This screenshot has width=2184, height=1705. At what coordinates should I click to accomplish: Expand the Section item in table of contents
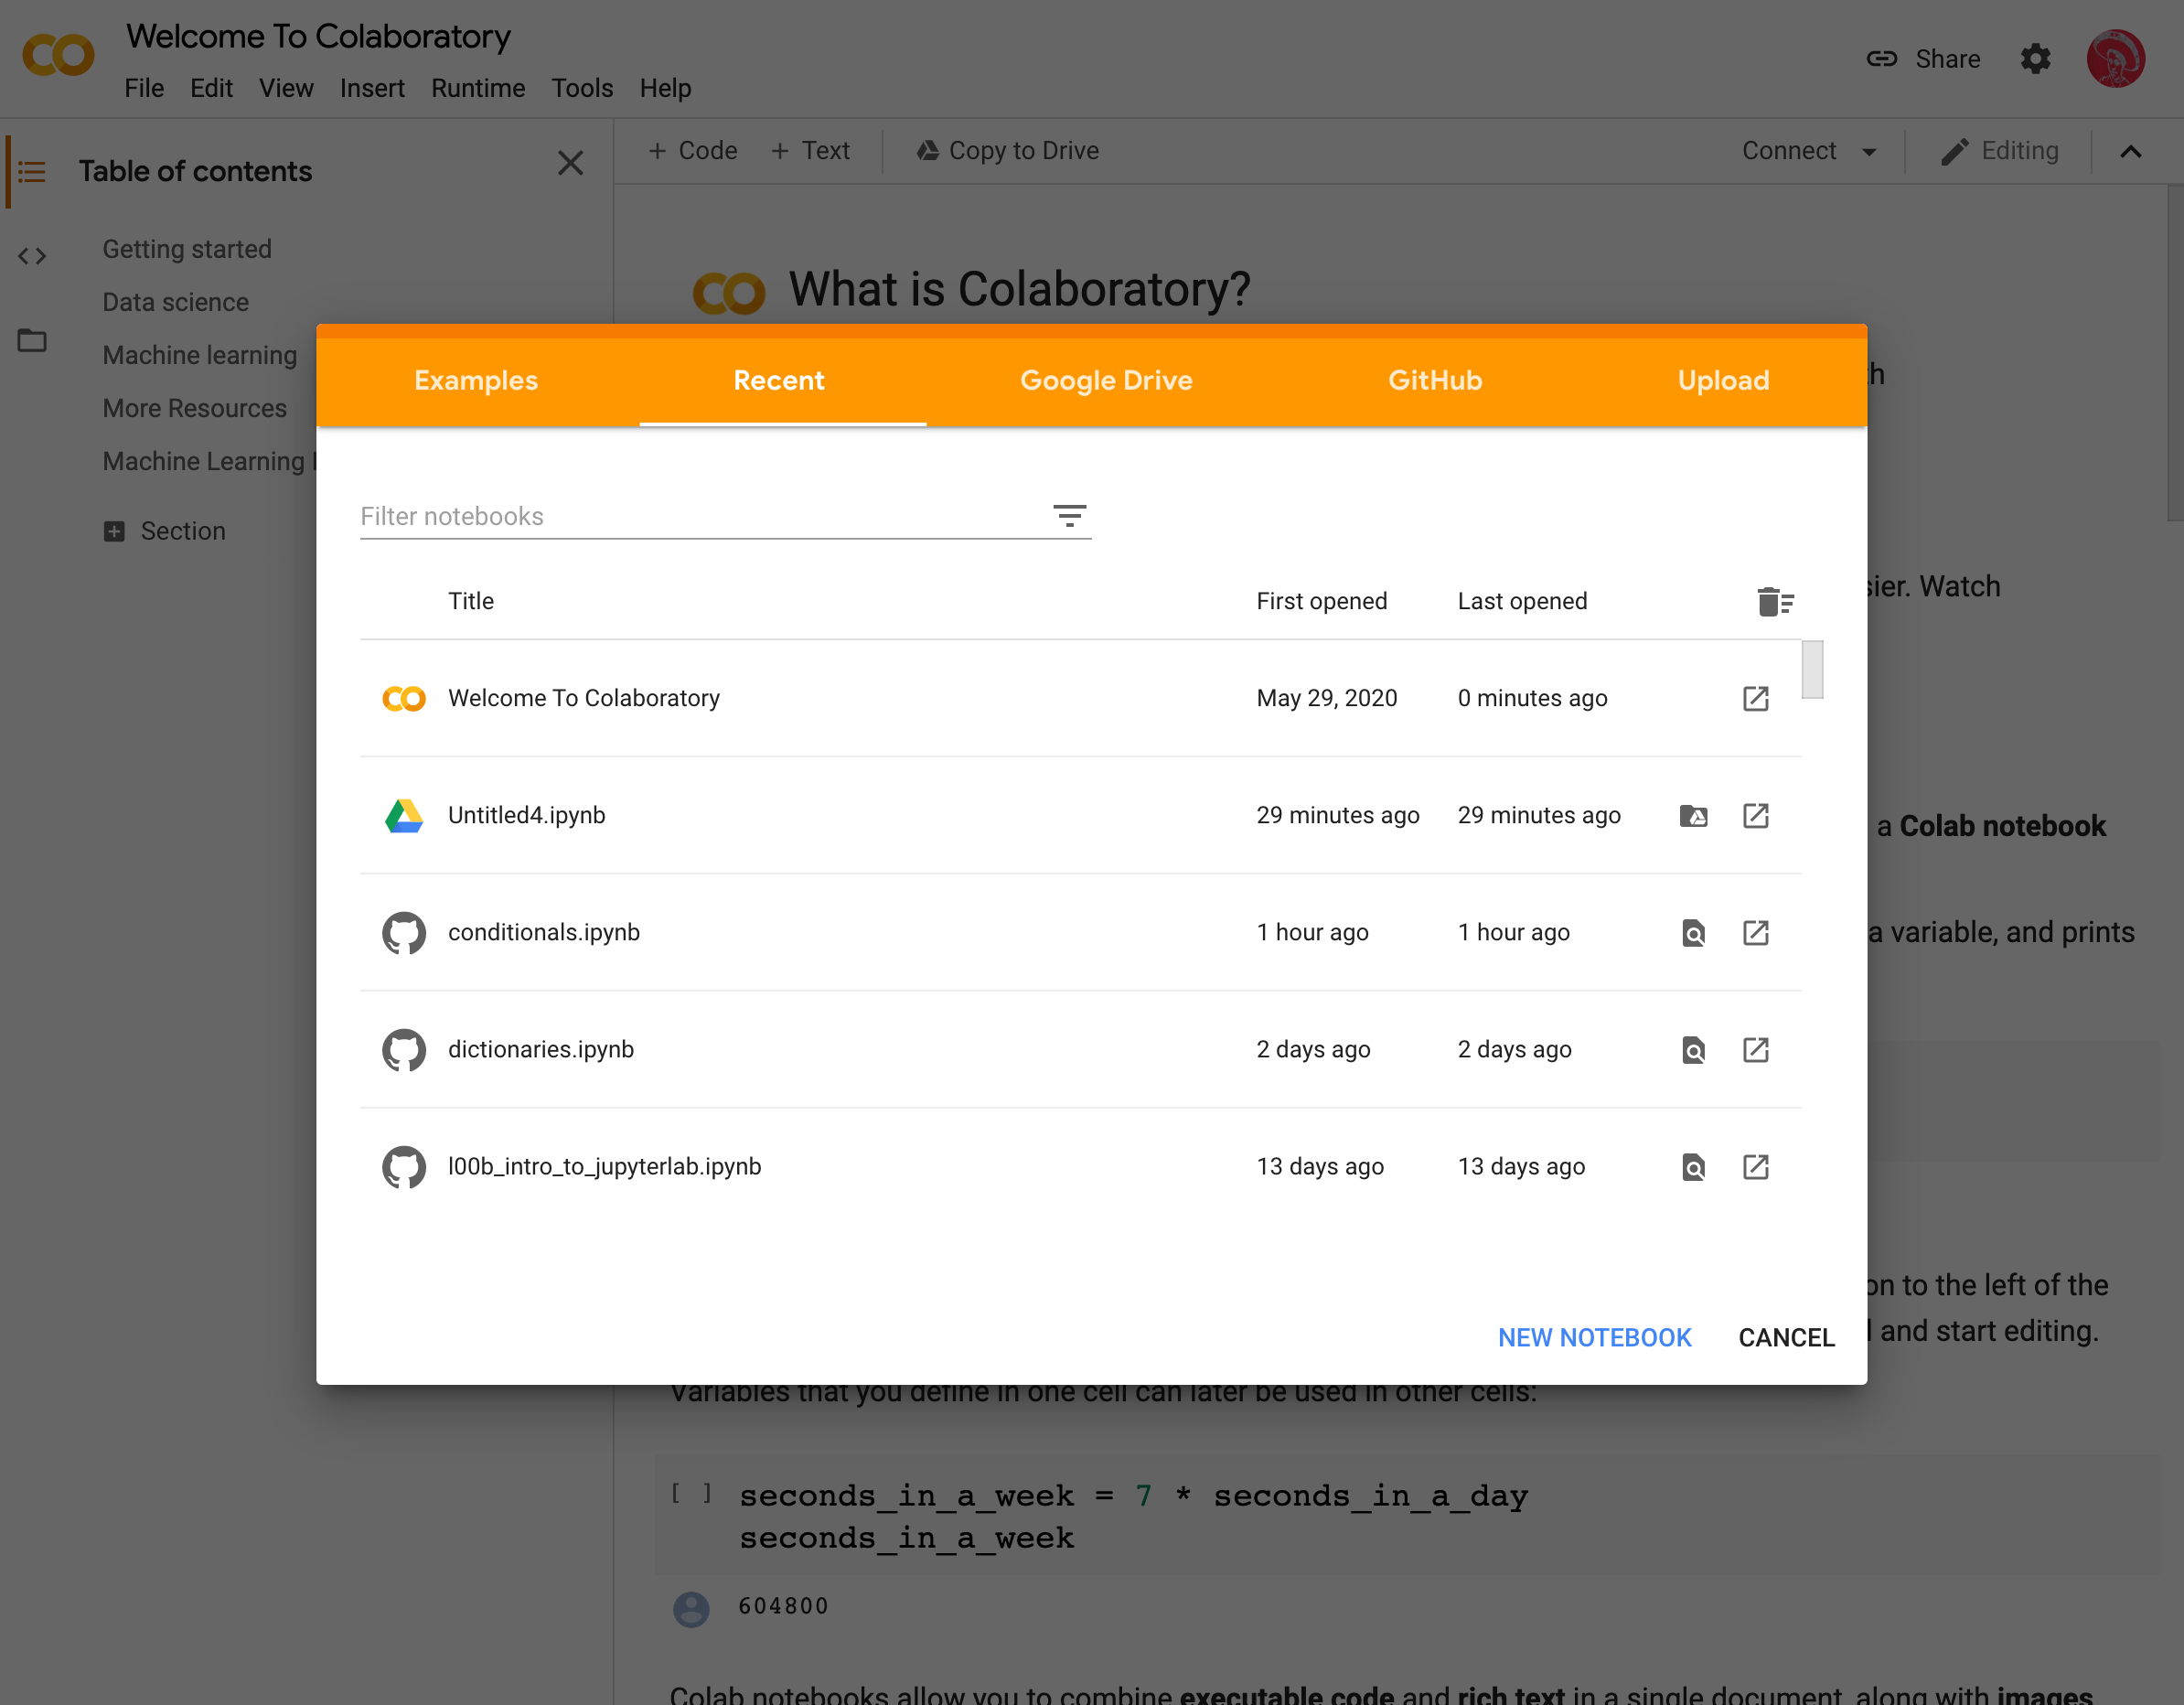point(113,528)
